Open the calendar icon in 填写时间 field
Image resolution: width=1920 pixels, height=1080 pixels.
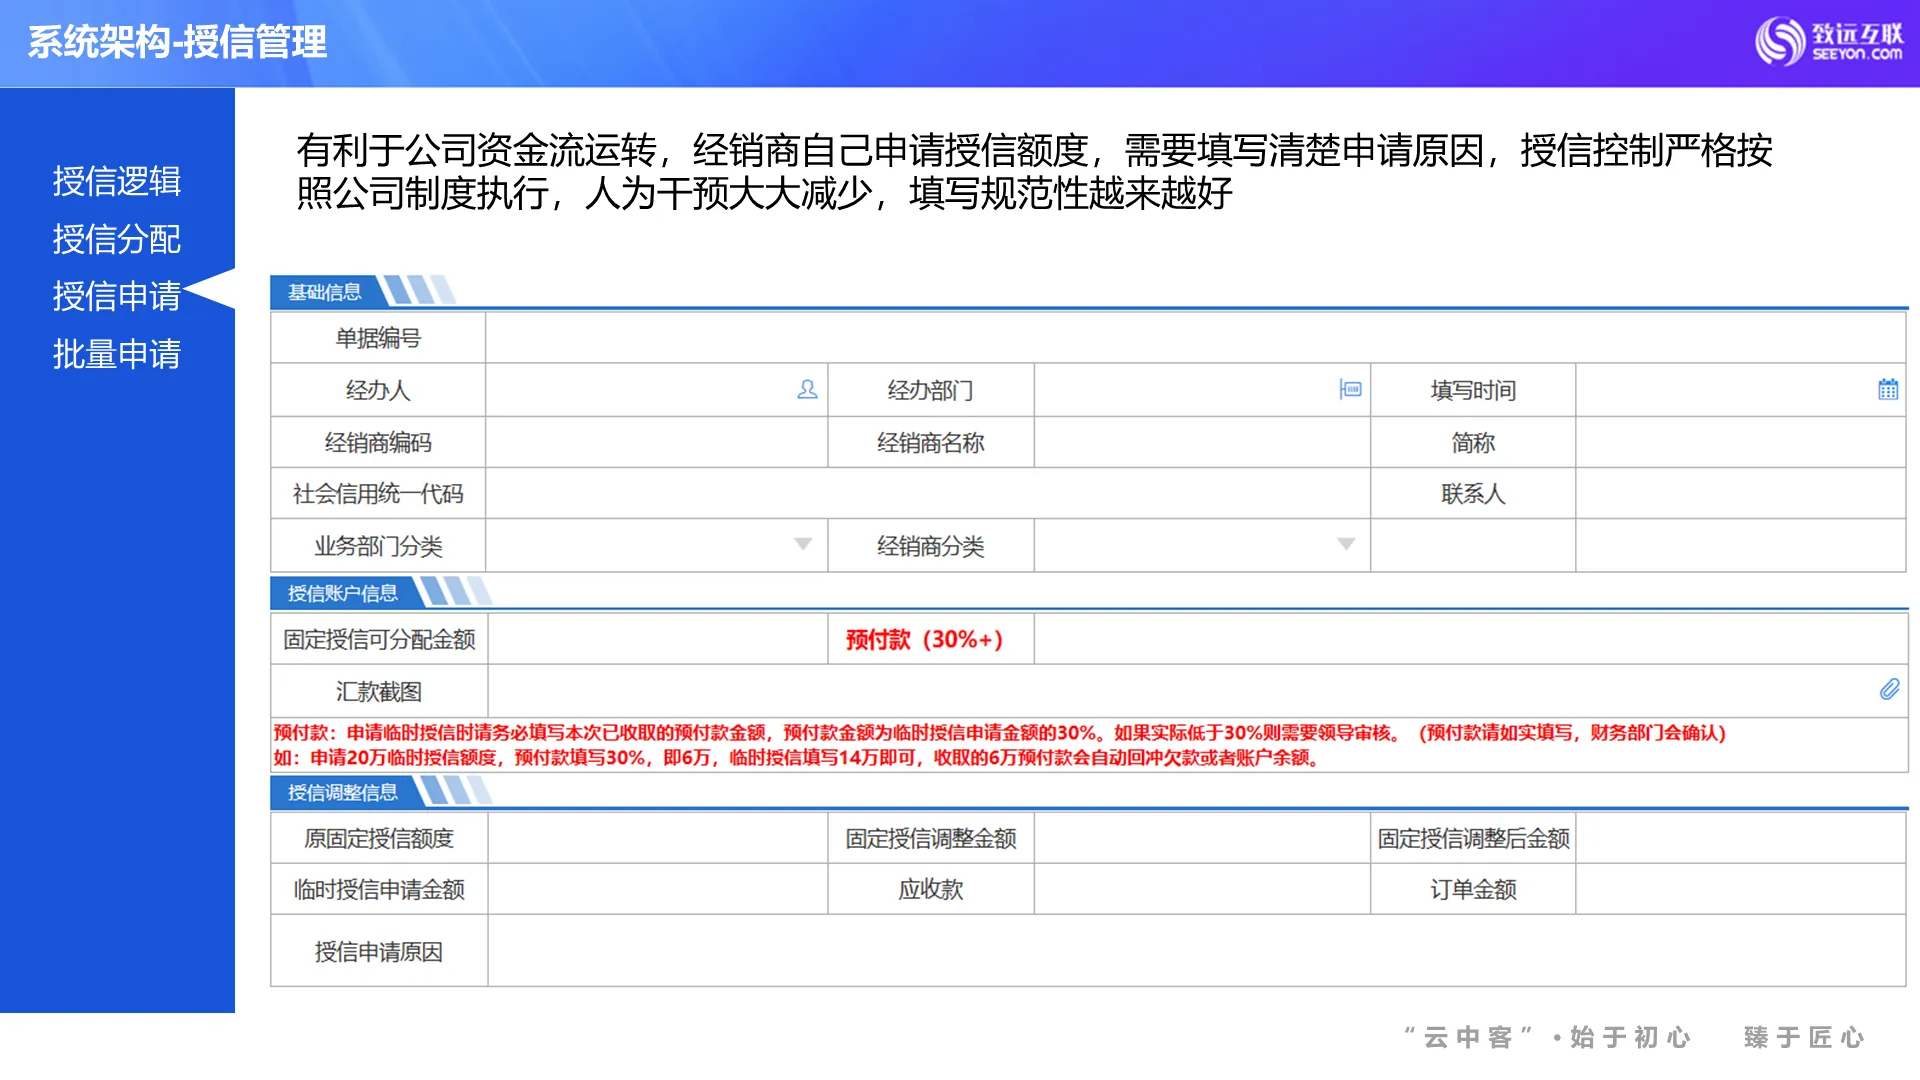tap(1888, 389)
